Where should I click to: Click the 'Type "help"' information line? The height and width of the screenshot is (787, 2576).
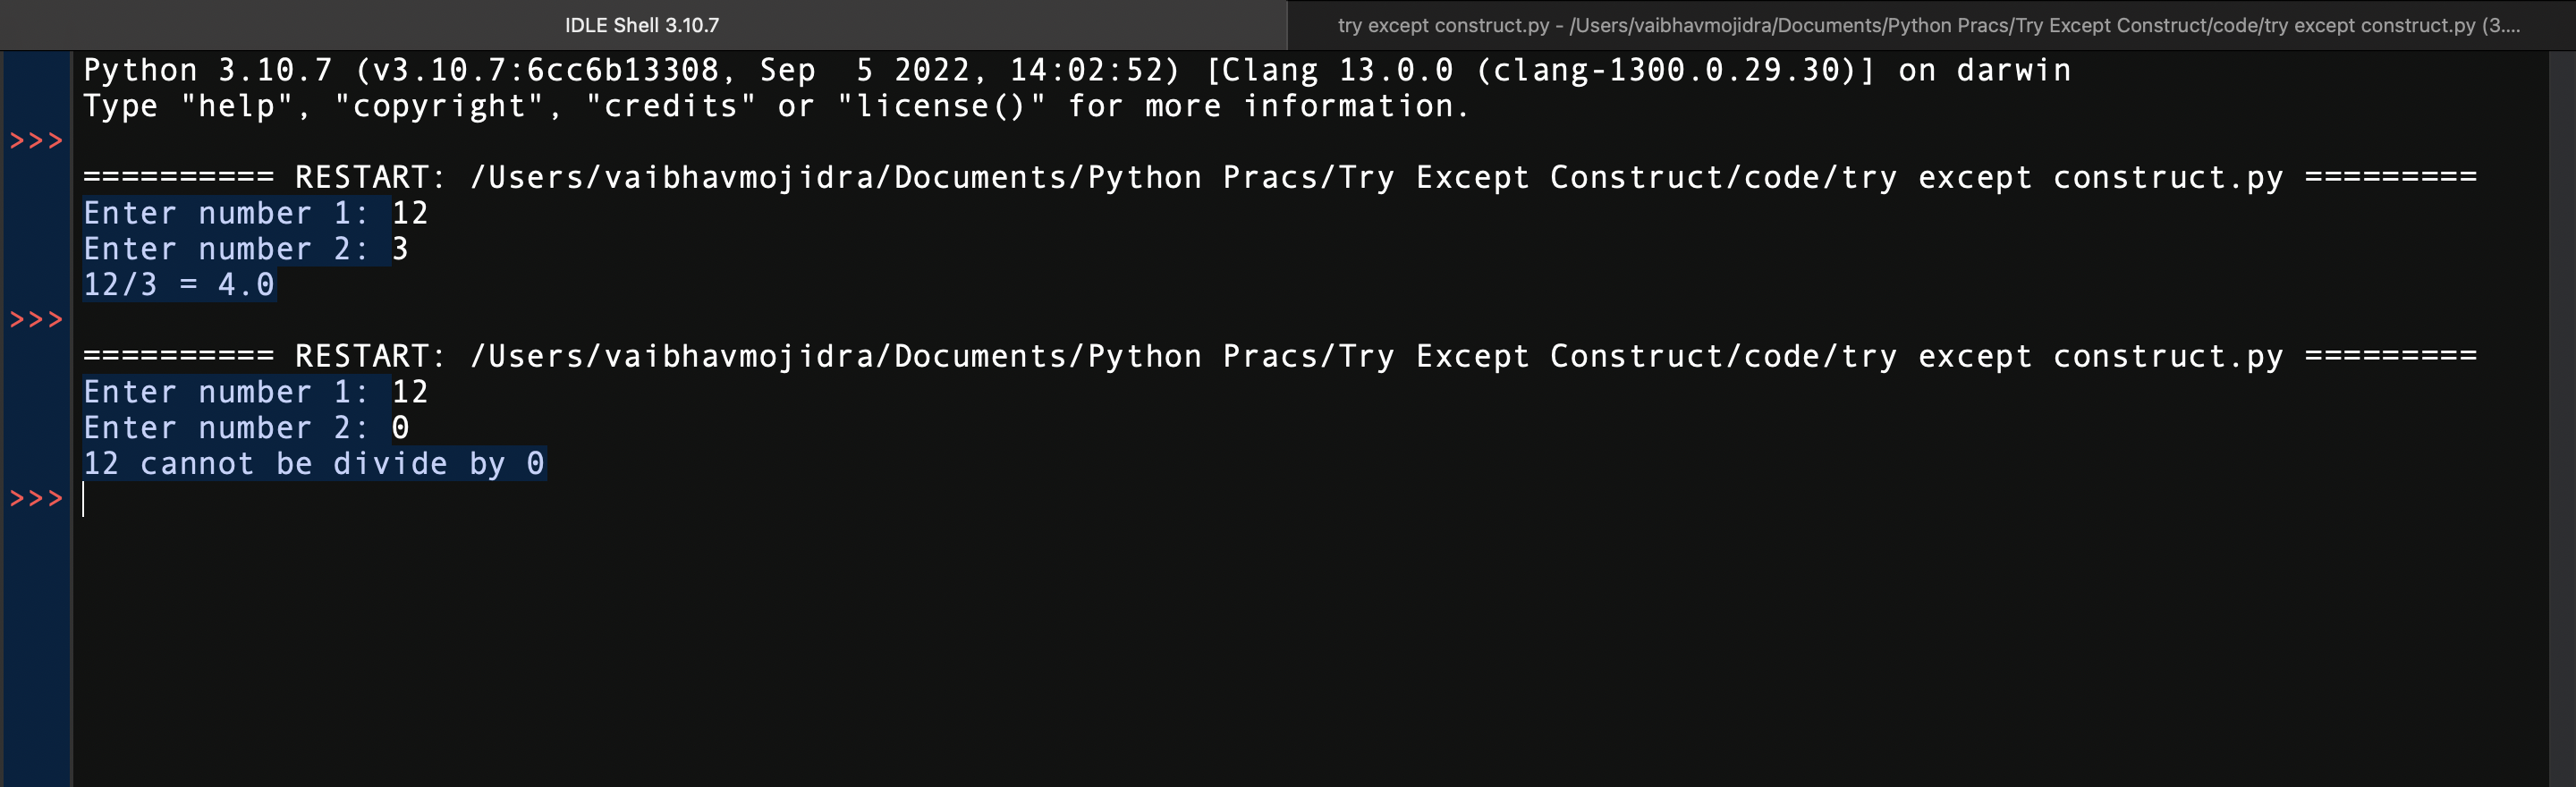click(776, 106)
